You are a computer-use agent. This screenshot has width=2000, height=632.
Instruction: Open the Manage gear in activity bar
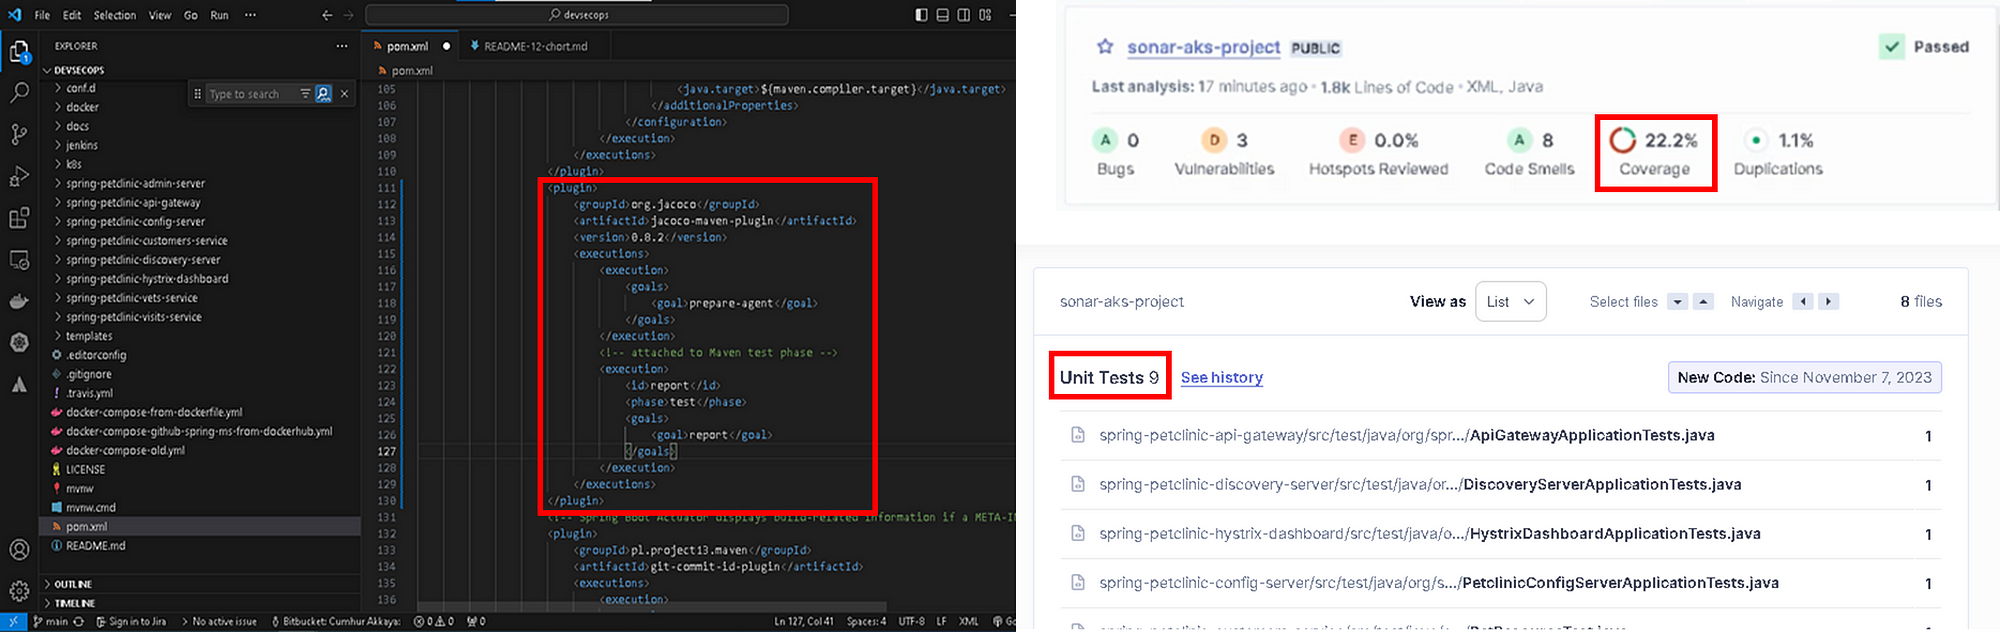point(19,591)
